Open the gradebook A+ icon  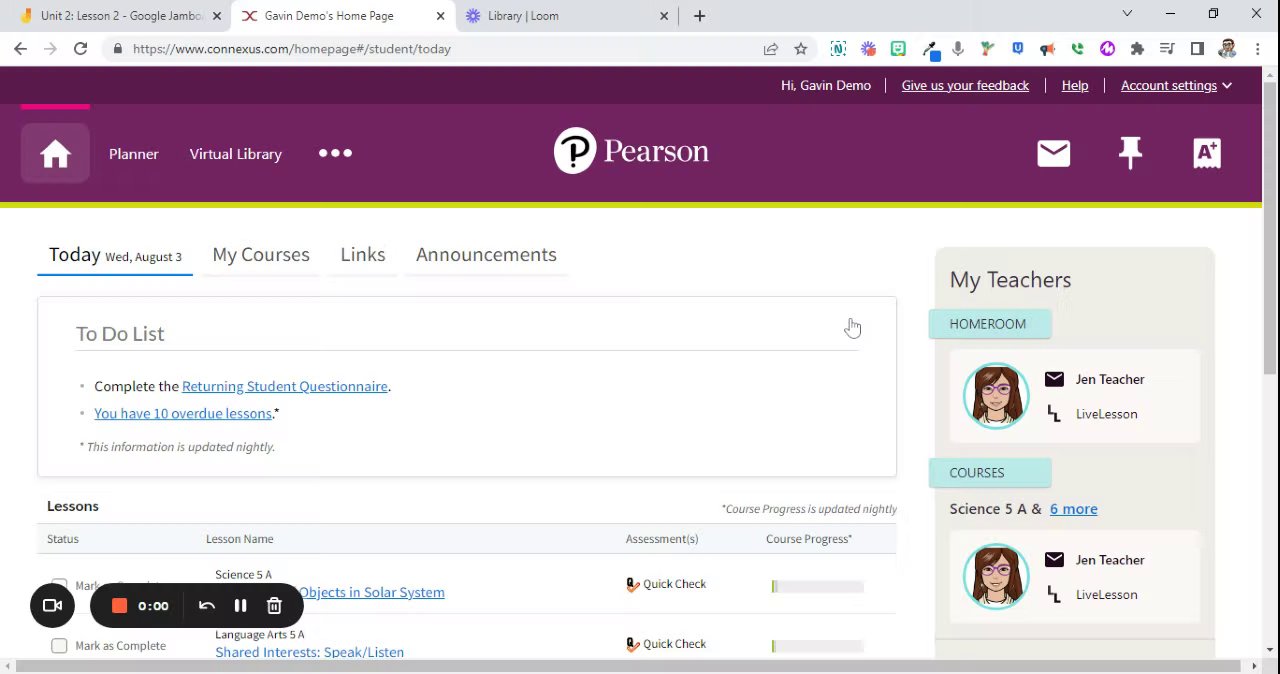tap(1207, 153)
